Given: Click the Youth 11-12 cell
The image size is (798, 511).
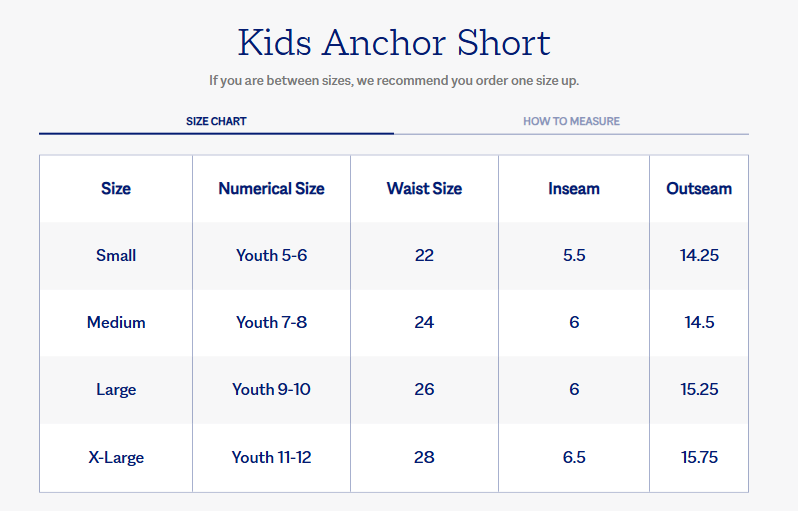Looking at the screenshot, I should (271, 457).
